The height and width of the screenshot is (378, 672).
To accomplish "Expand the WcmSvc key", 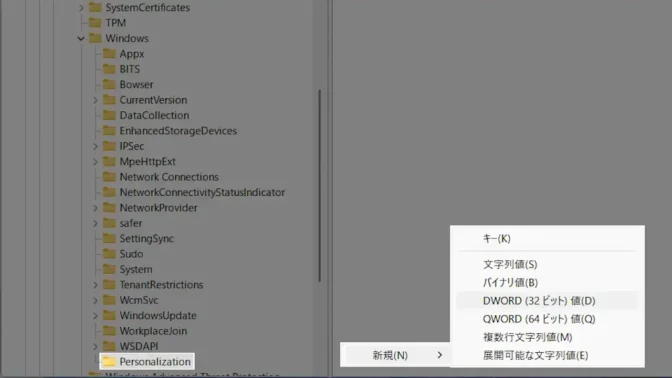I will pyautogui.click(x=95, y=300).
